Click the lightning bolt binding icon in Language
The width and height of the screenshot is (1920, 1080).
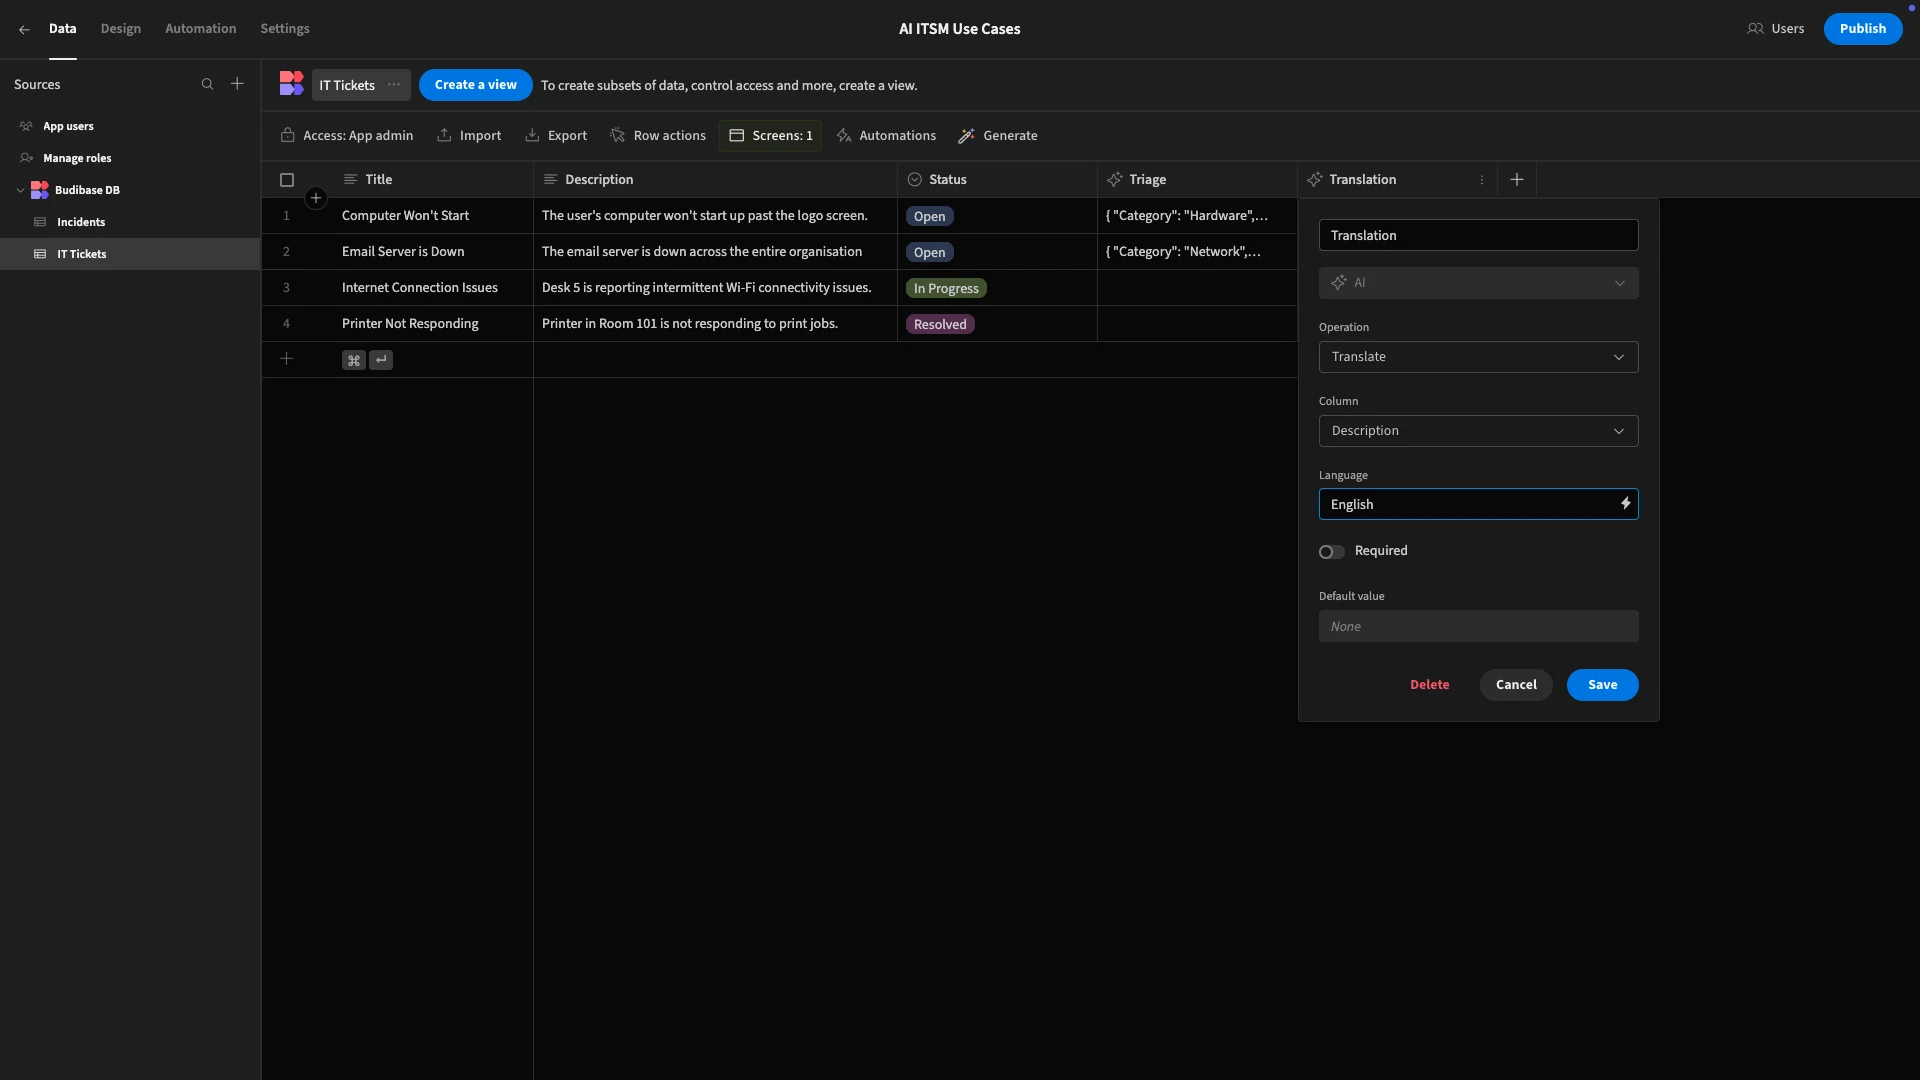pyautogui.click(x=1625, y=504)
